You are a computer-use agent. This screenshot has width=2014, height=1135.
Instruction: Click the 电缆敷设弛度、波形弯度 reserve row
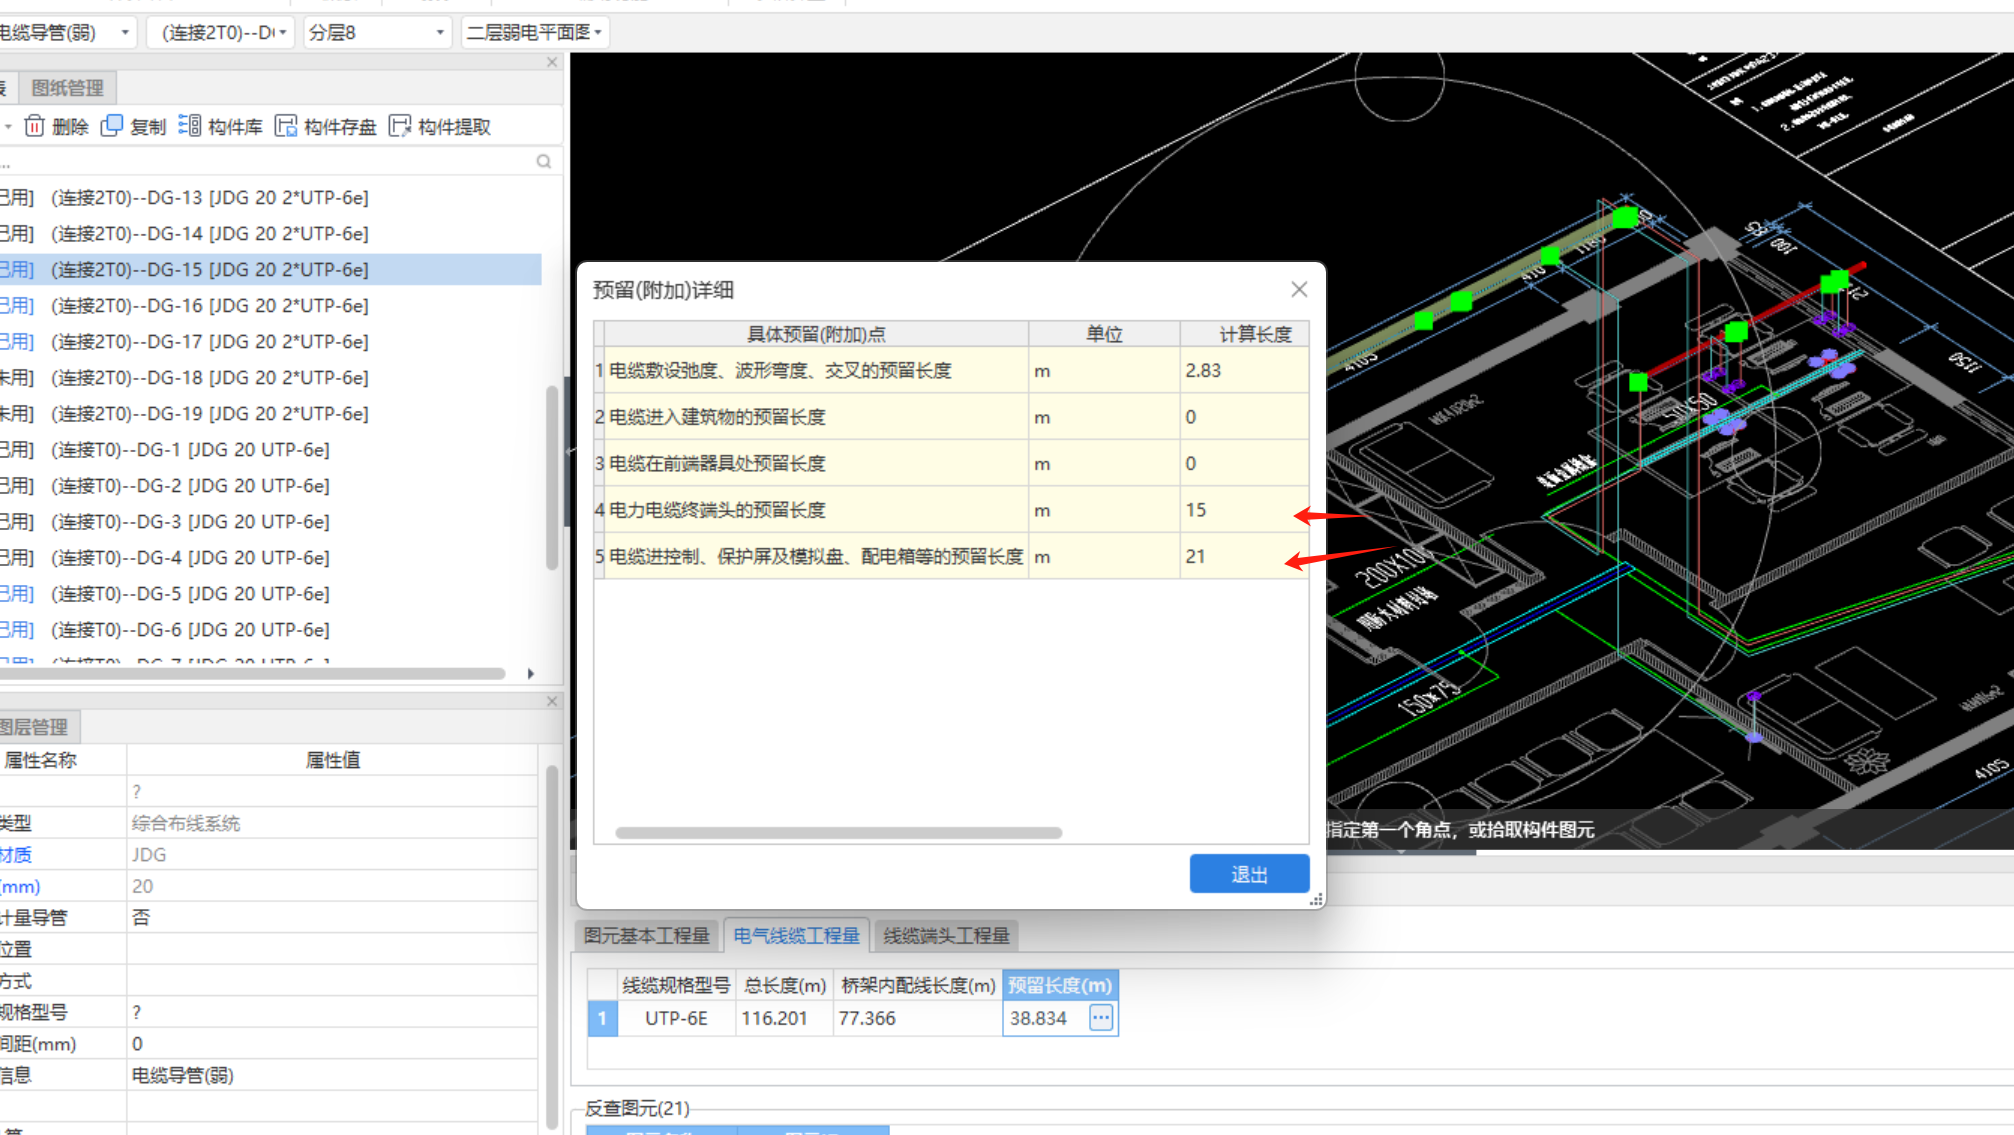coord(951,370)
